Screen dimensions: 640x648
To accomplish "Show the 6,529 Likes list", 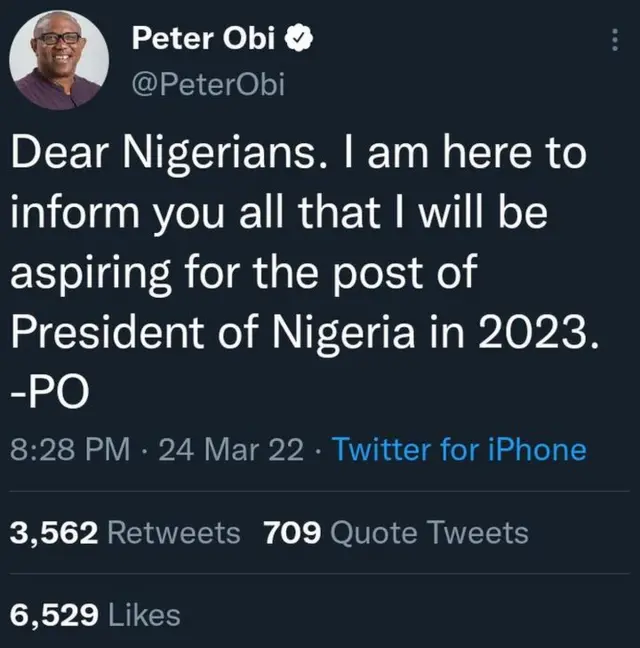I will pyautogui.click(x=95, y=615).
